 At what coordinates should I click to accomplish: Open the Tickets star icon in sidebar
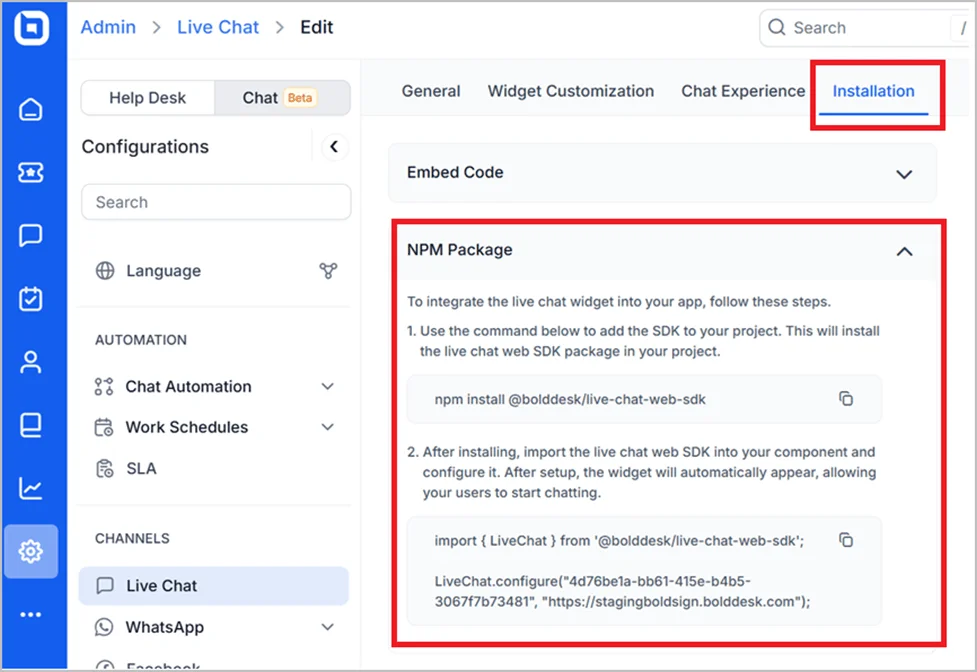click(31, 173)
